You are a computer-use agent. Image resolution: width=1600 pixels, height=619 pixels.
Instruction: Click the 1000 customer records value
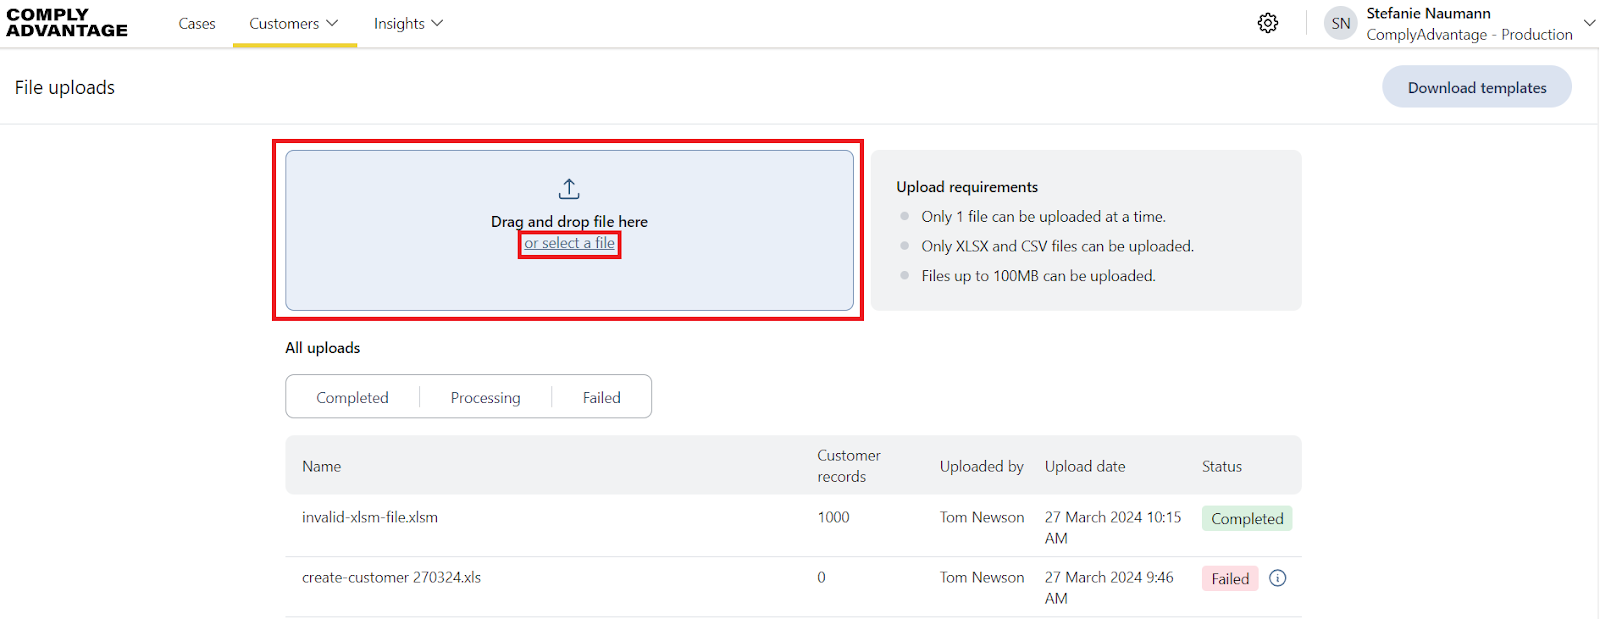coord(833,517)
